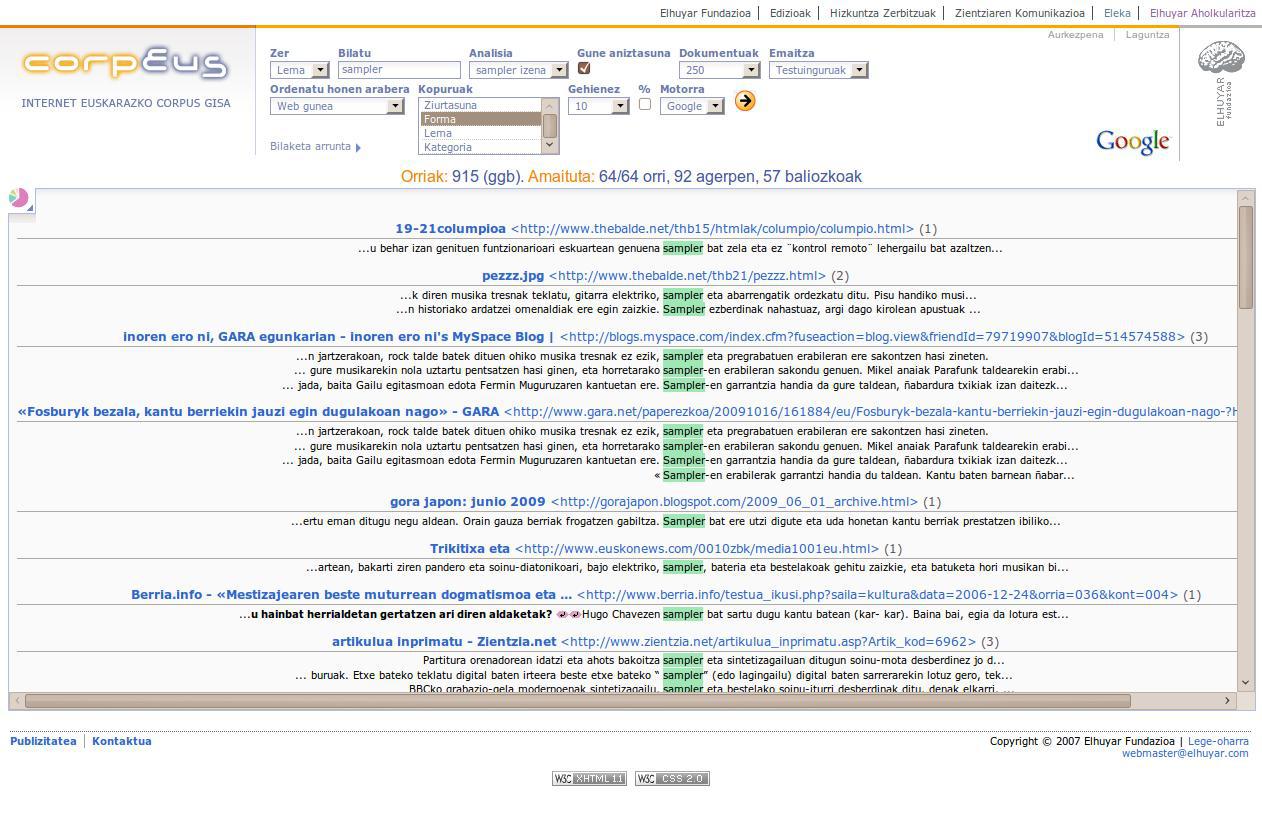Uncheck the Gune aniztasuna checkbox

[584, 69]
